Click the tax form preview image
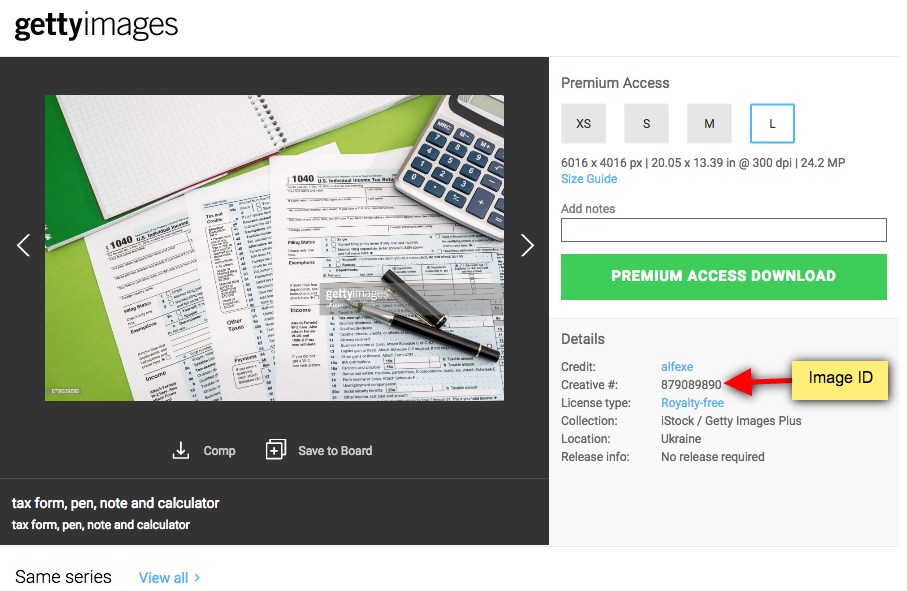Image resolution: width=907 pixels, height=591 pixels. point(274,248)
